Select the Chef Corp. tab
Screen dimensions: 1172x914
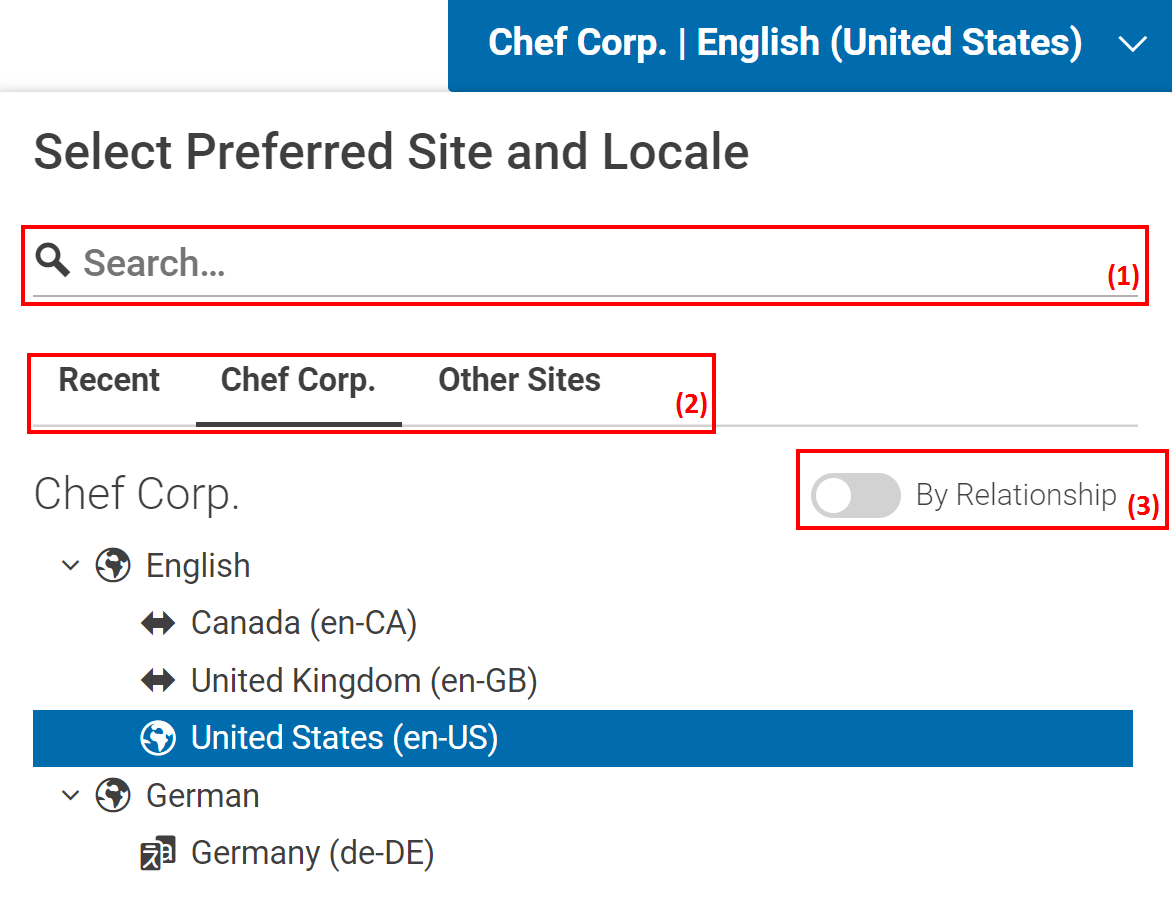pos(298,381)
